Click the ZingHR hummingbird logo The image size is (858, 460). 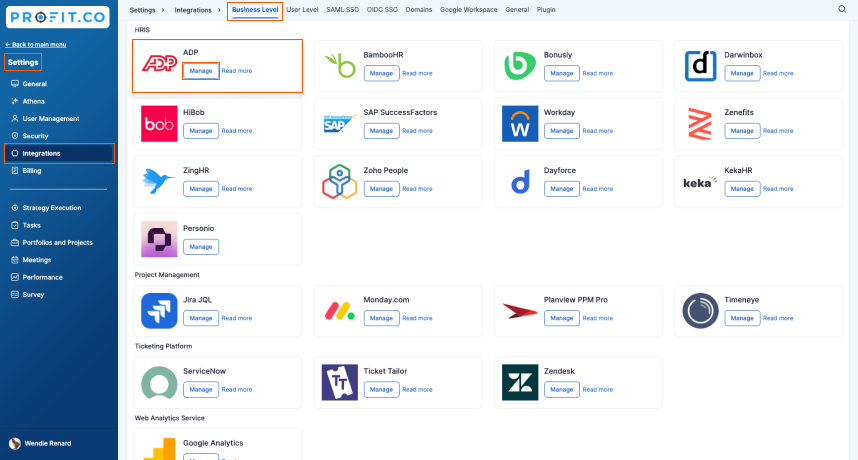[x=159, y=181]
